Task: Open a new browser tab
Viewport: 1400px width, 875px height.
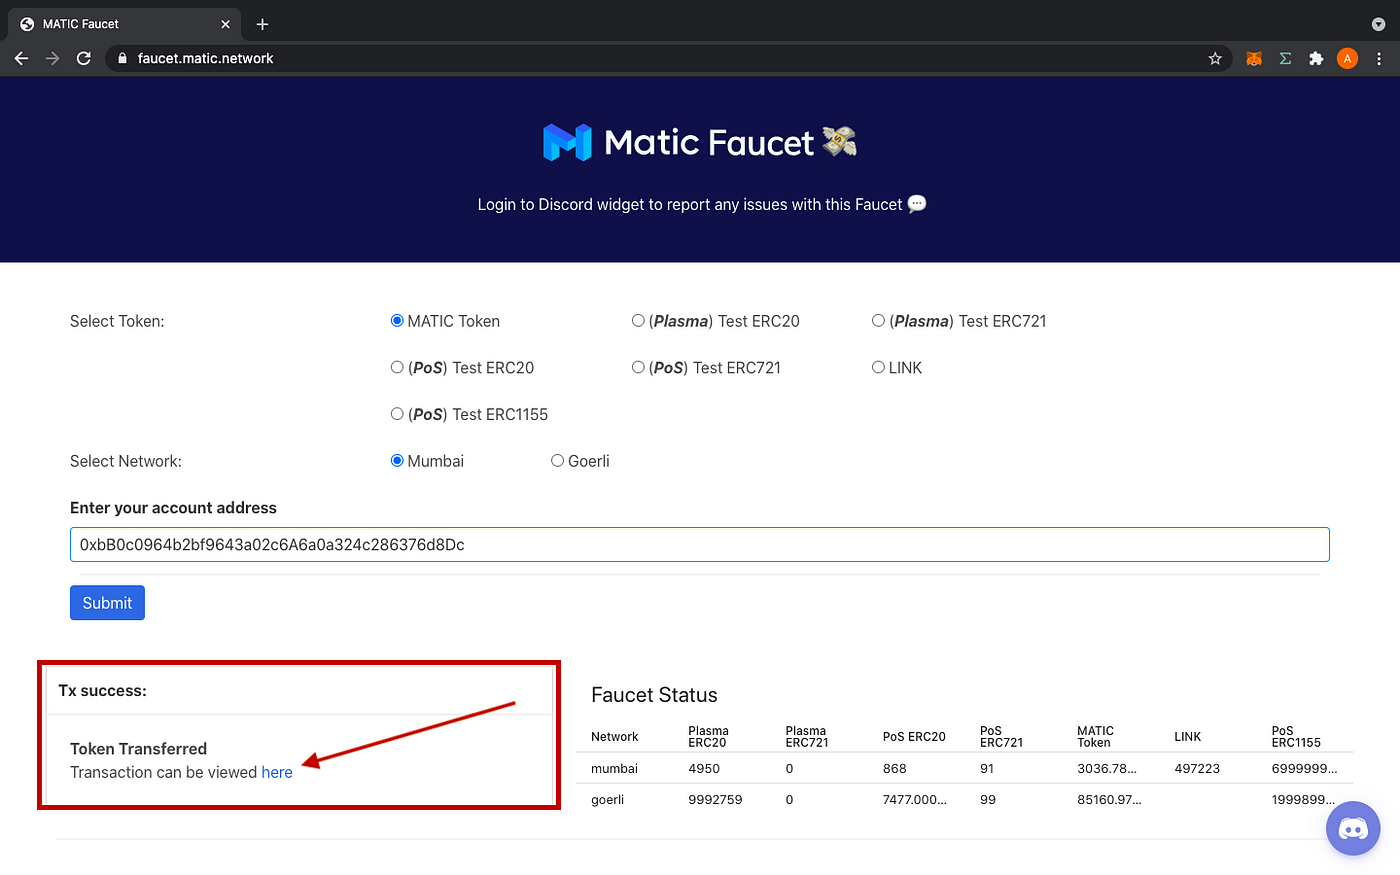Action: tap(262, 24)
